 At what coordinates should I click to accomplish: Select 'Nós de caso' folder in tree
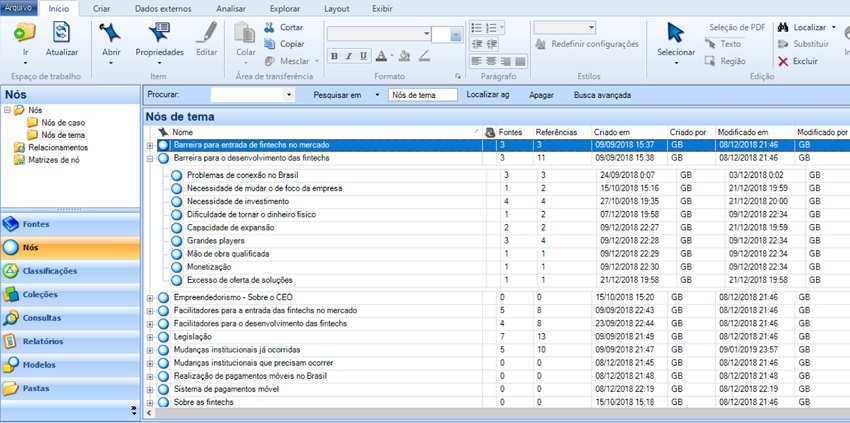[62, 122]
